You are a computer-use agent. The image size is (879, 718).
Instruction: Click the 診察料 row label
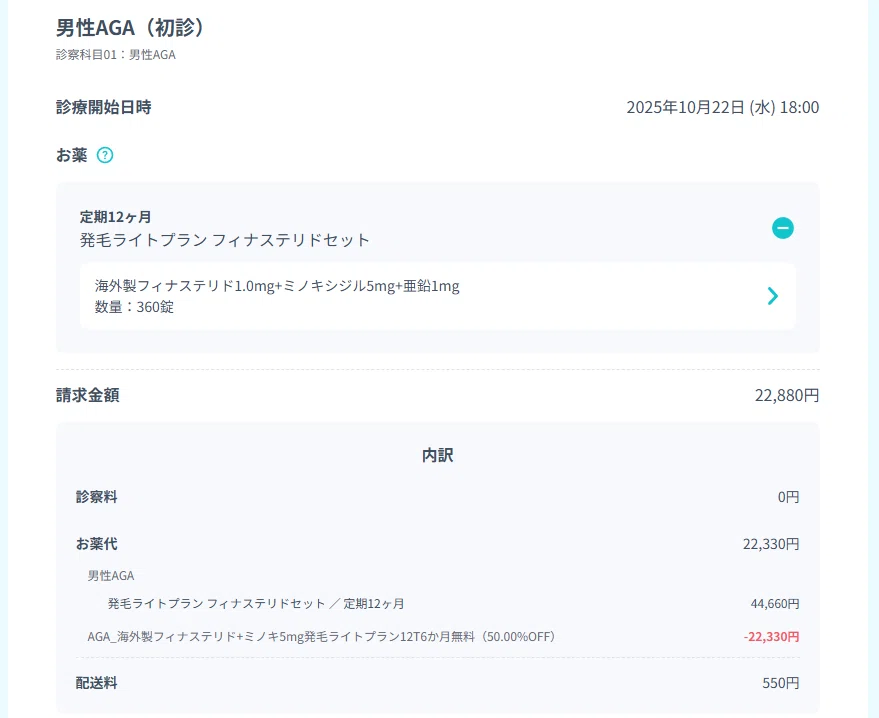pyautogui.click(x=96, y=497)
